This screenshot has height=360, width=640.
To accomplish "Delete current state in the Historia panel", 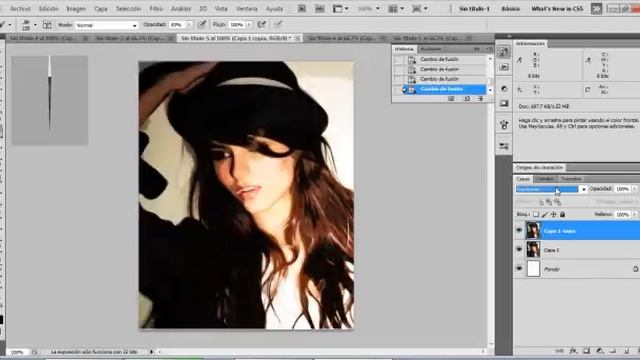I will [x=480, y=98].
